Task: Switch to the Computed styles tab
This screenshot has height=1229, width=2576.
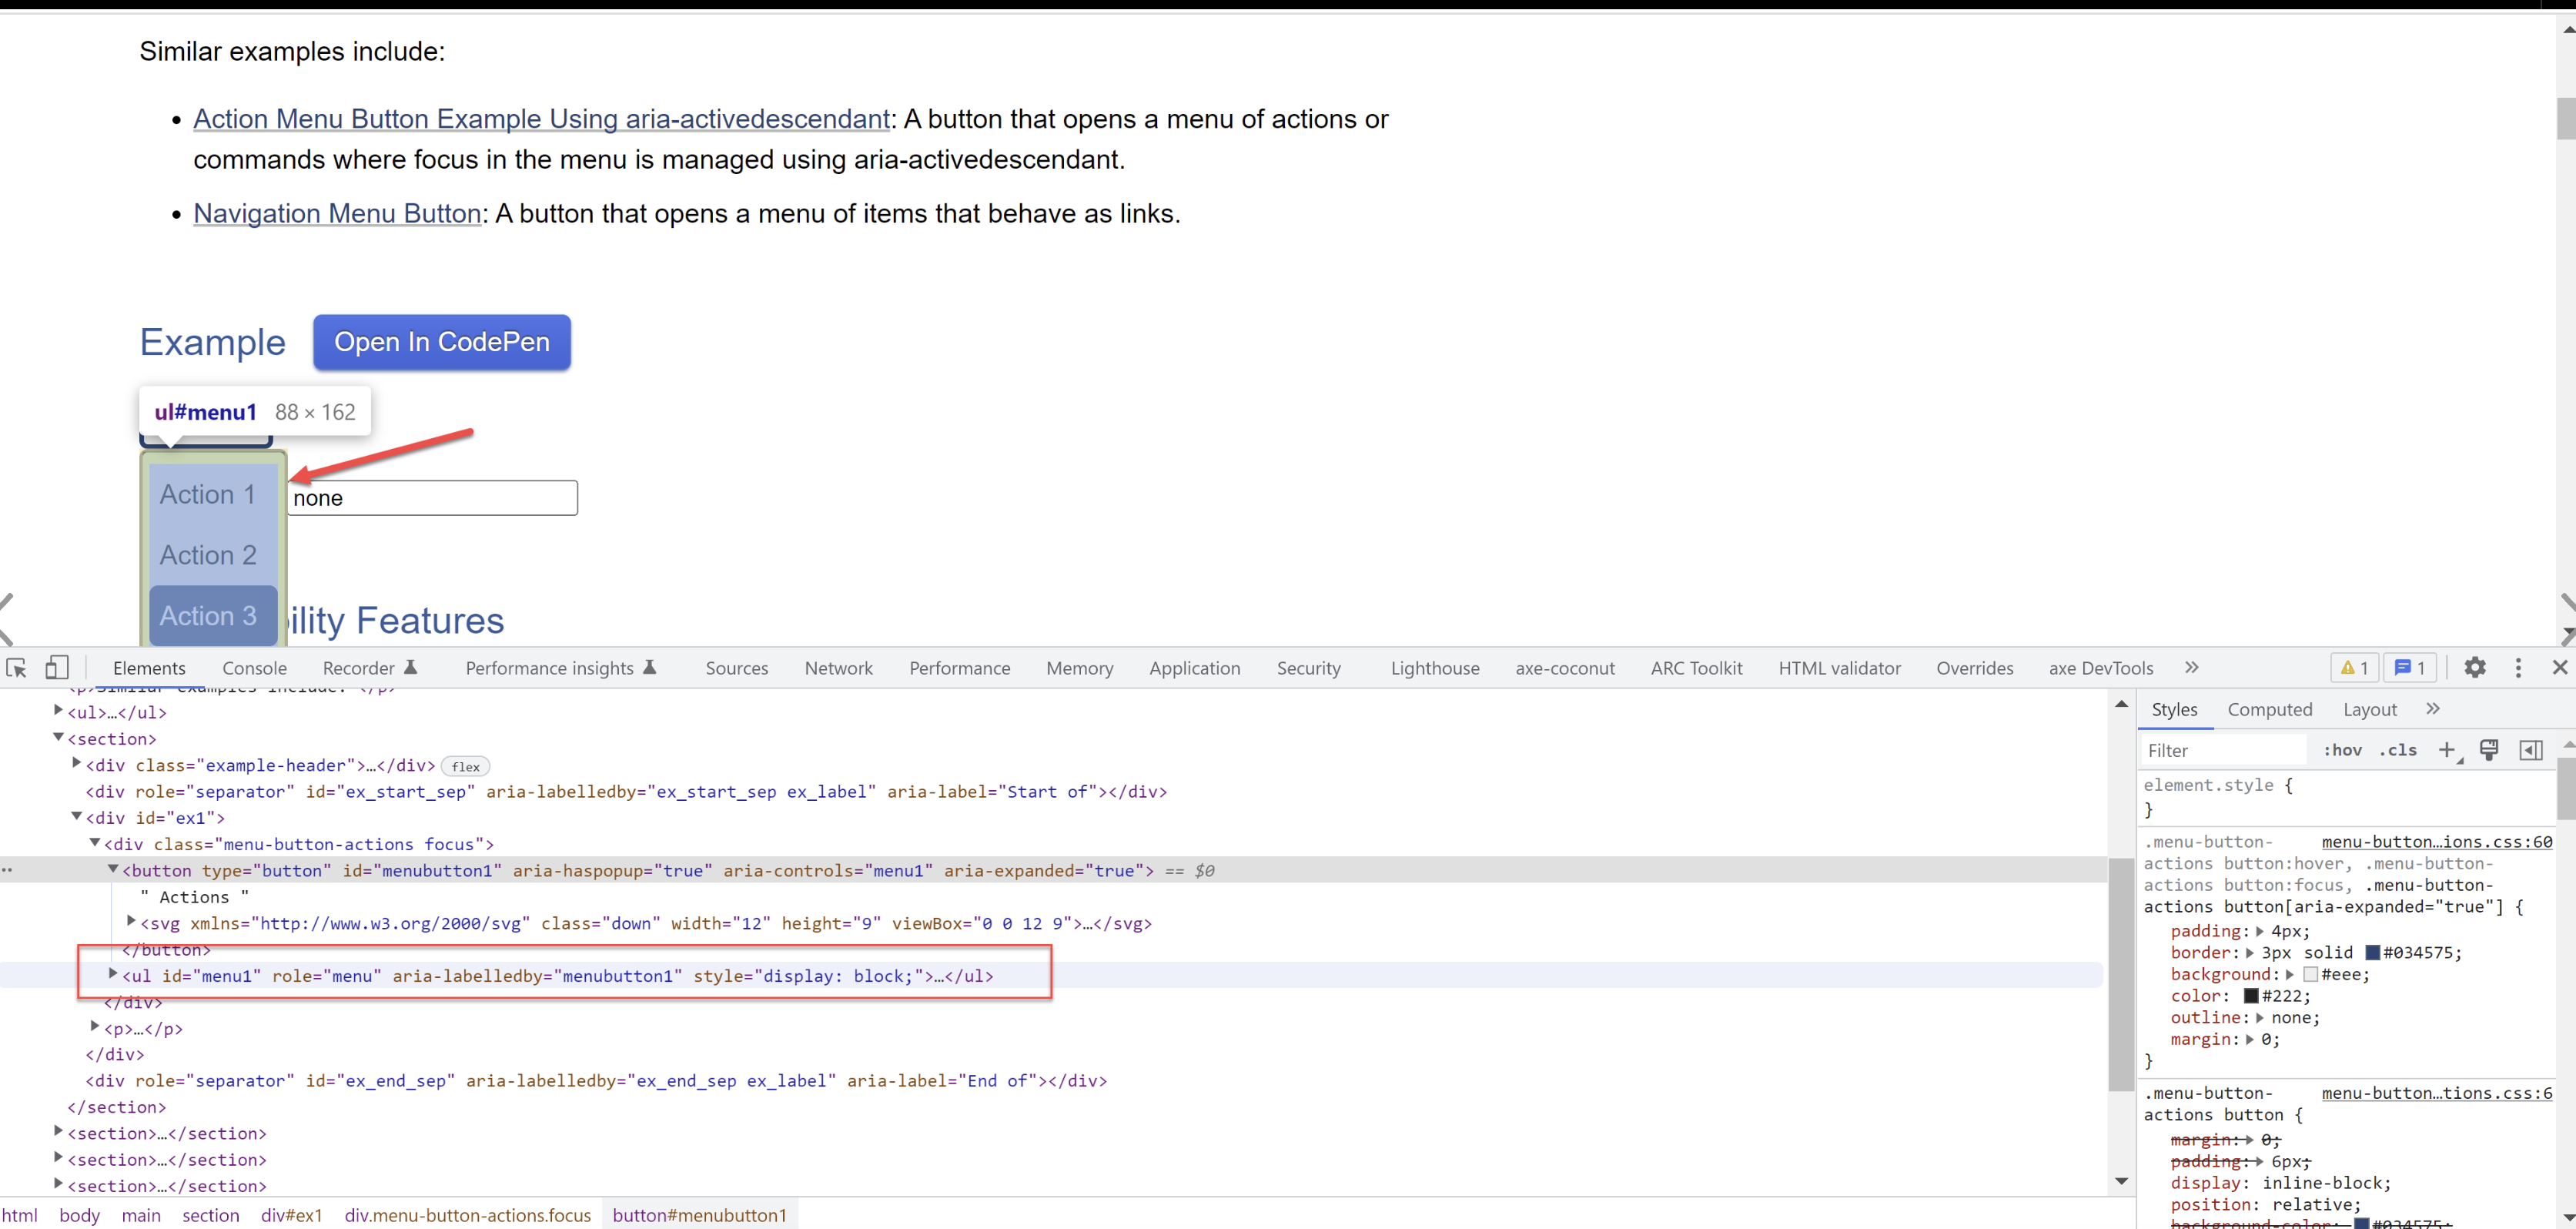Action: (x=2270, y=709)
